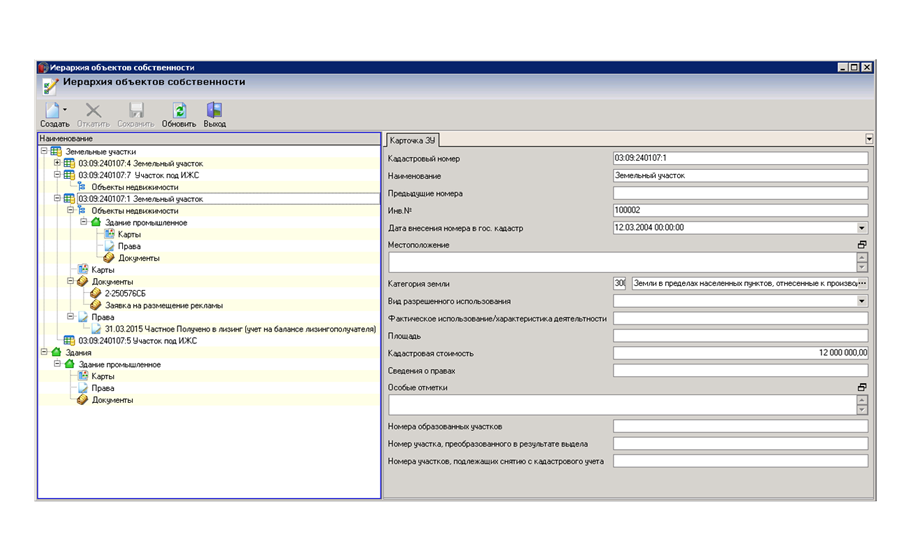The image size is (910, 560).
Task: Select the 03:09:240107:1 Земельный участок row
Action: point(228,198)
